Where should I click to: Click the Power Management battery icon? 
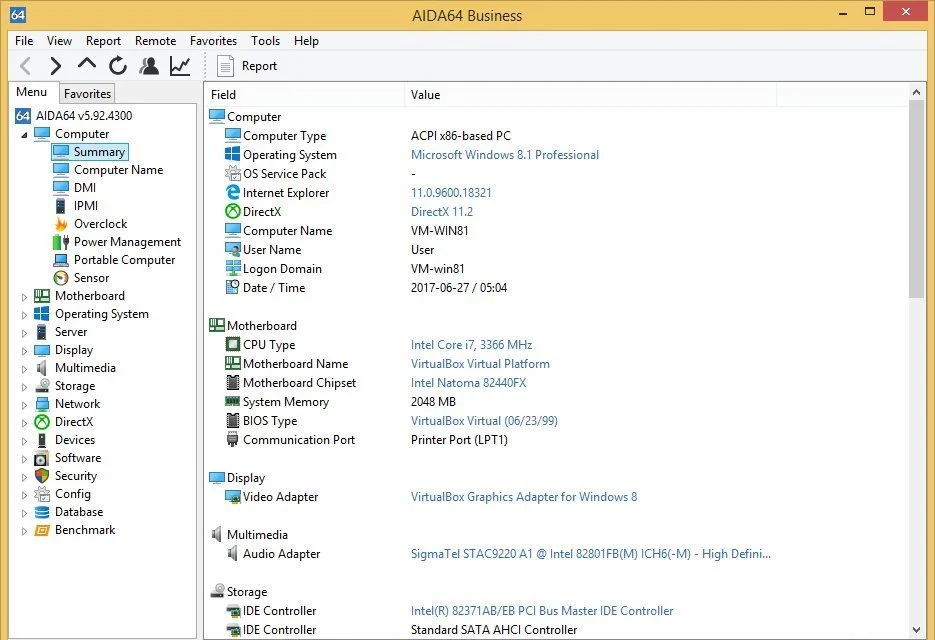click(x=61, y=242)
